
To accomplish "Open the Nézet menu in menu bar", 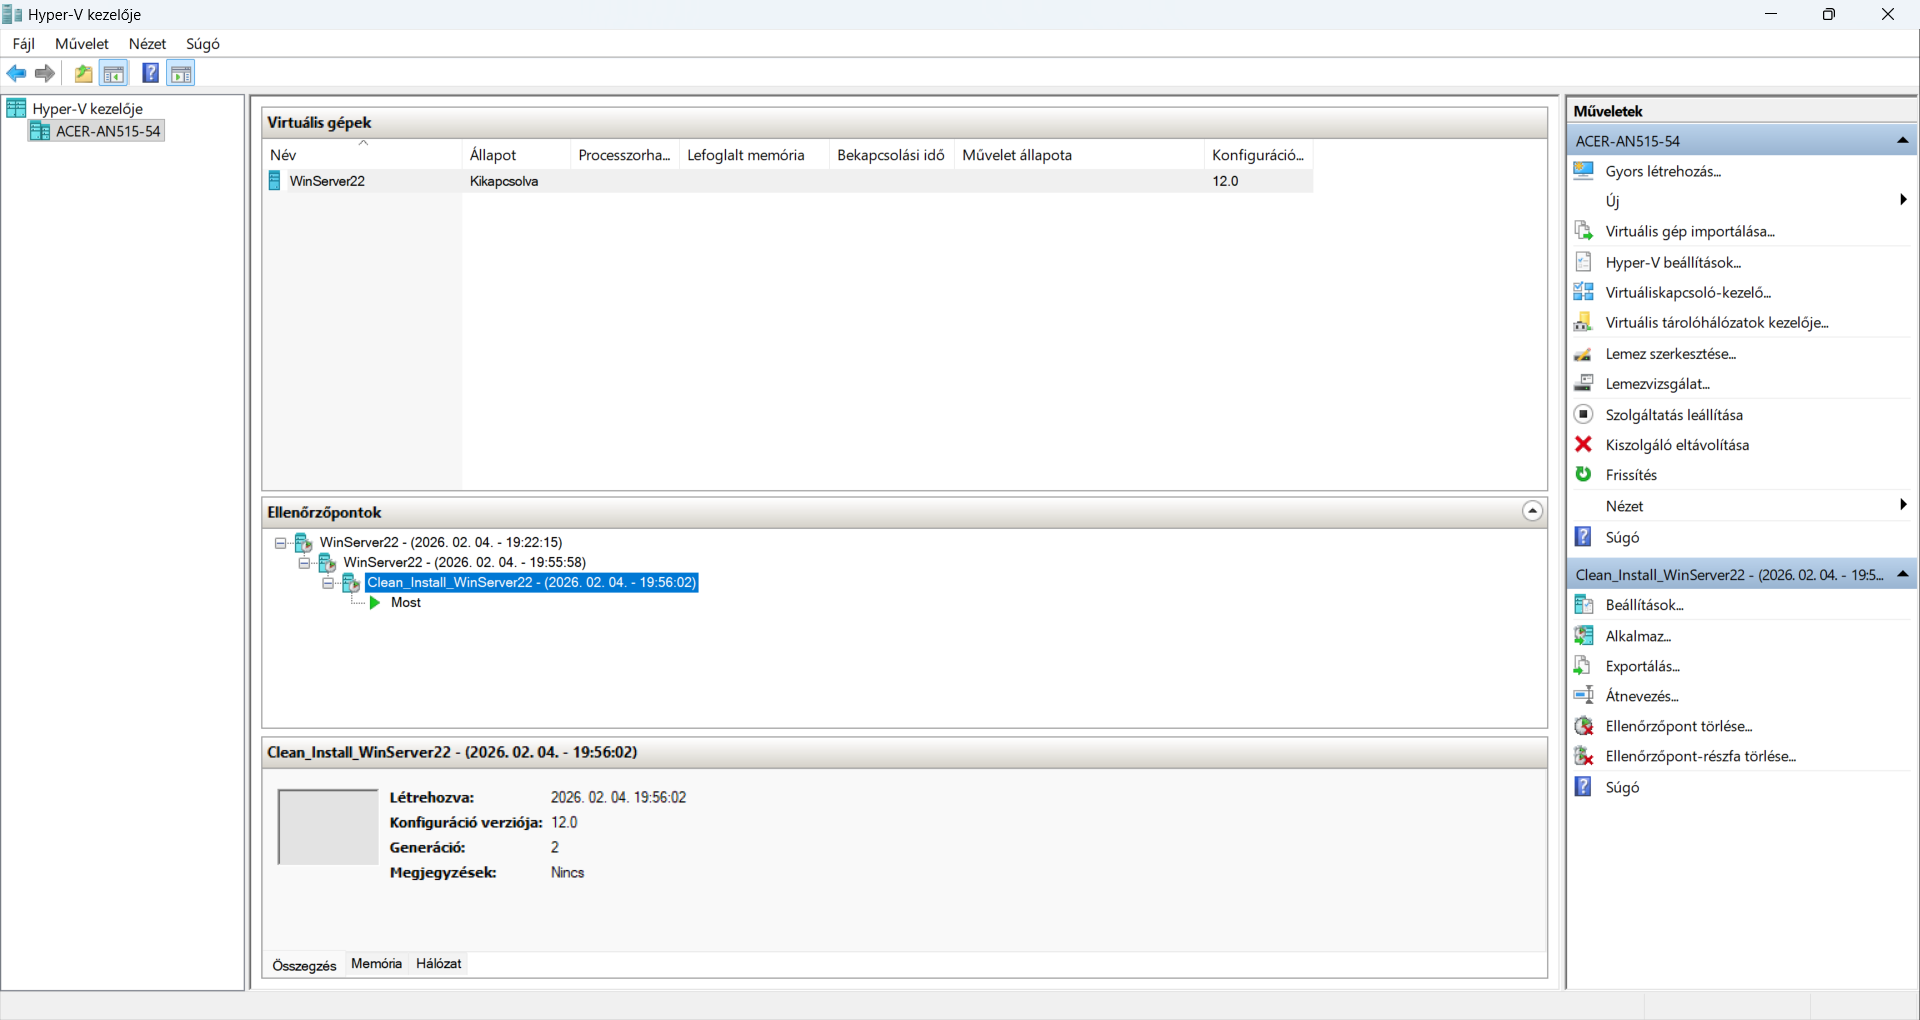I will click(x=147, y=44).
